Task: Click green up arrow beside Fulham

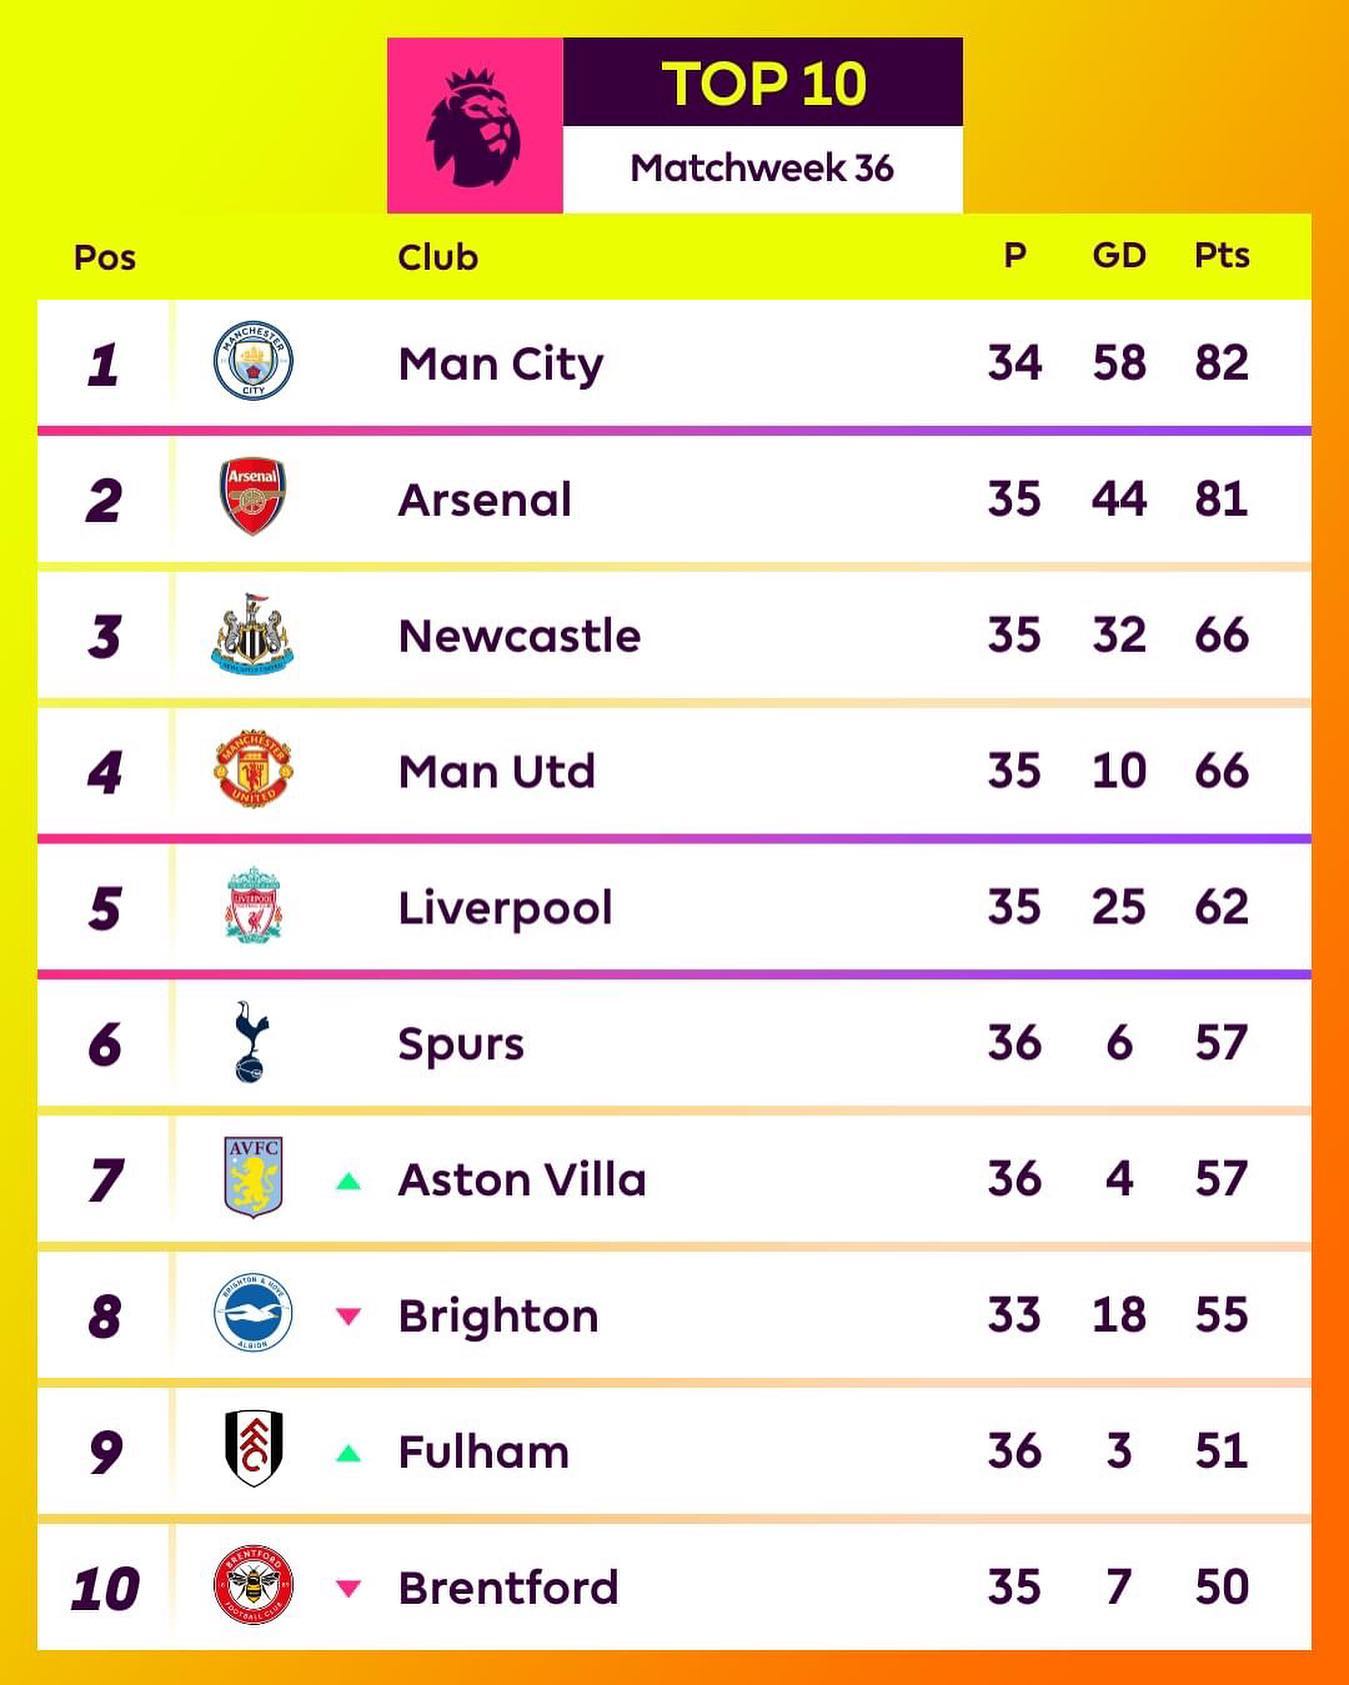Action: tap(348, 1453)
